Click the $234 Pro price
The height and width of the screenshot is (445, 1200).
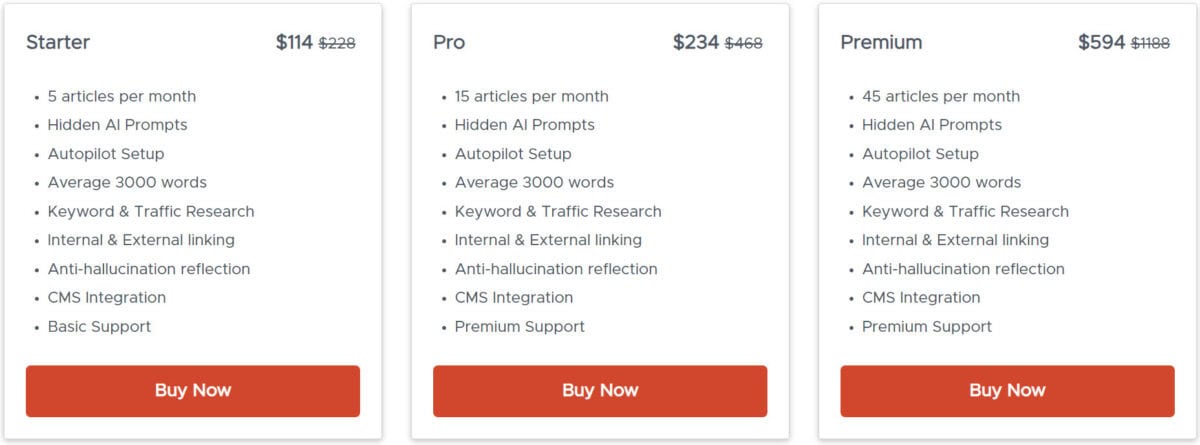click(696, 43)
